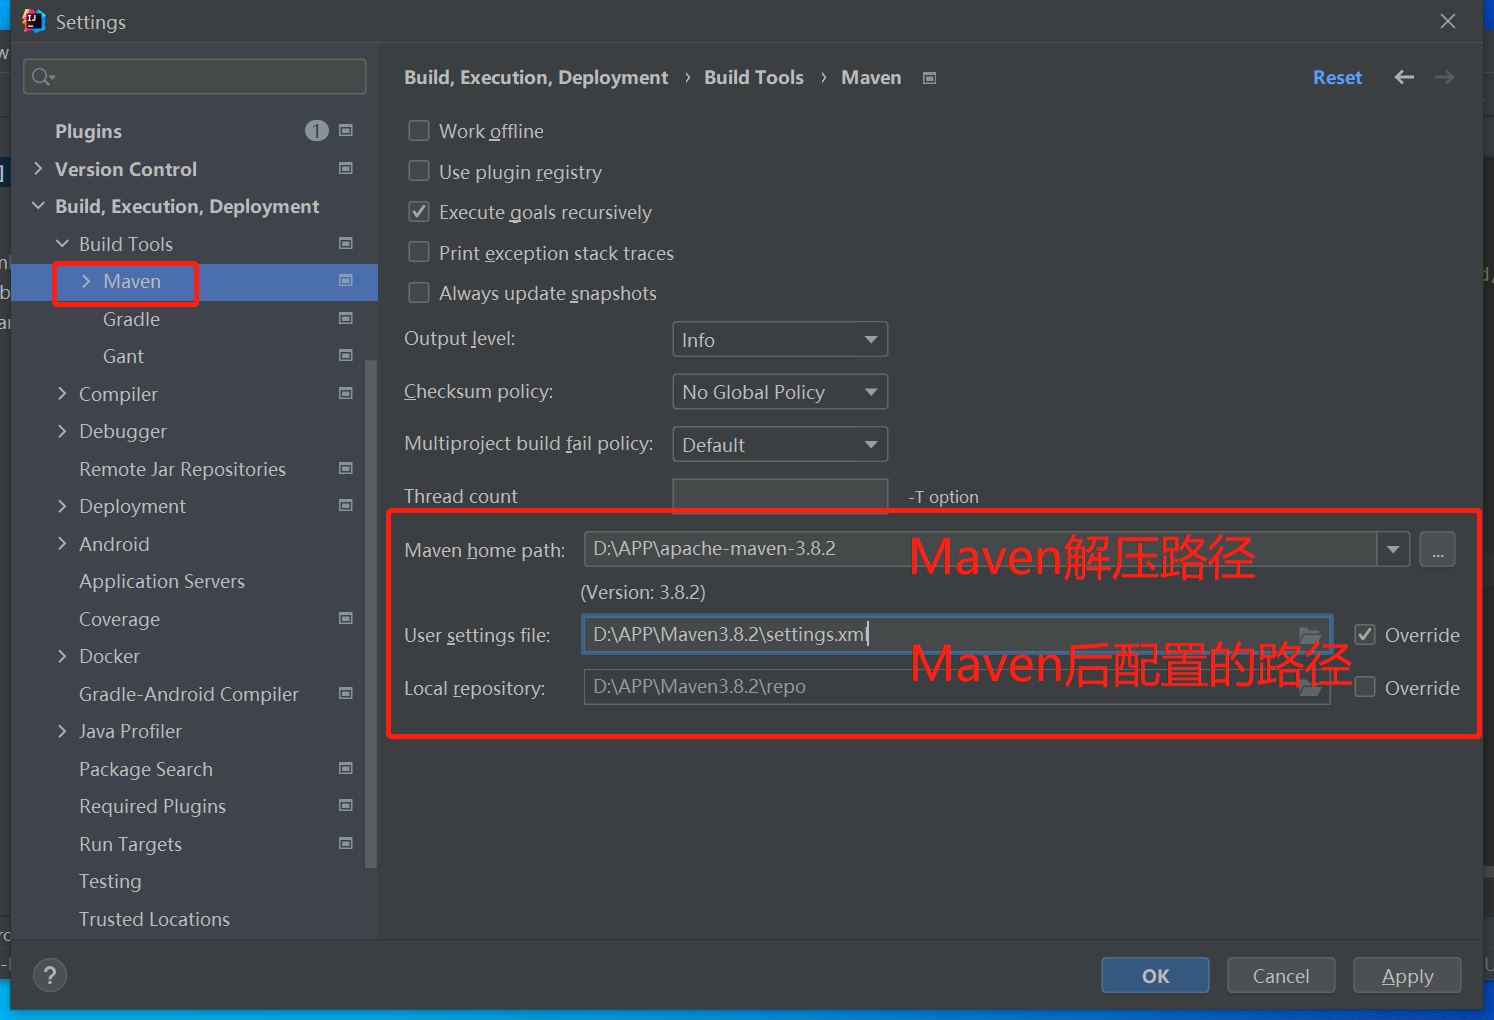Click Build Tools breadcrumb link
This screenshot has height=1020, width=1494.
pos(754,77)
